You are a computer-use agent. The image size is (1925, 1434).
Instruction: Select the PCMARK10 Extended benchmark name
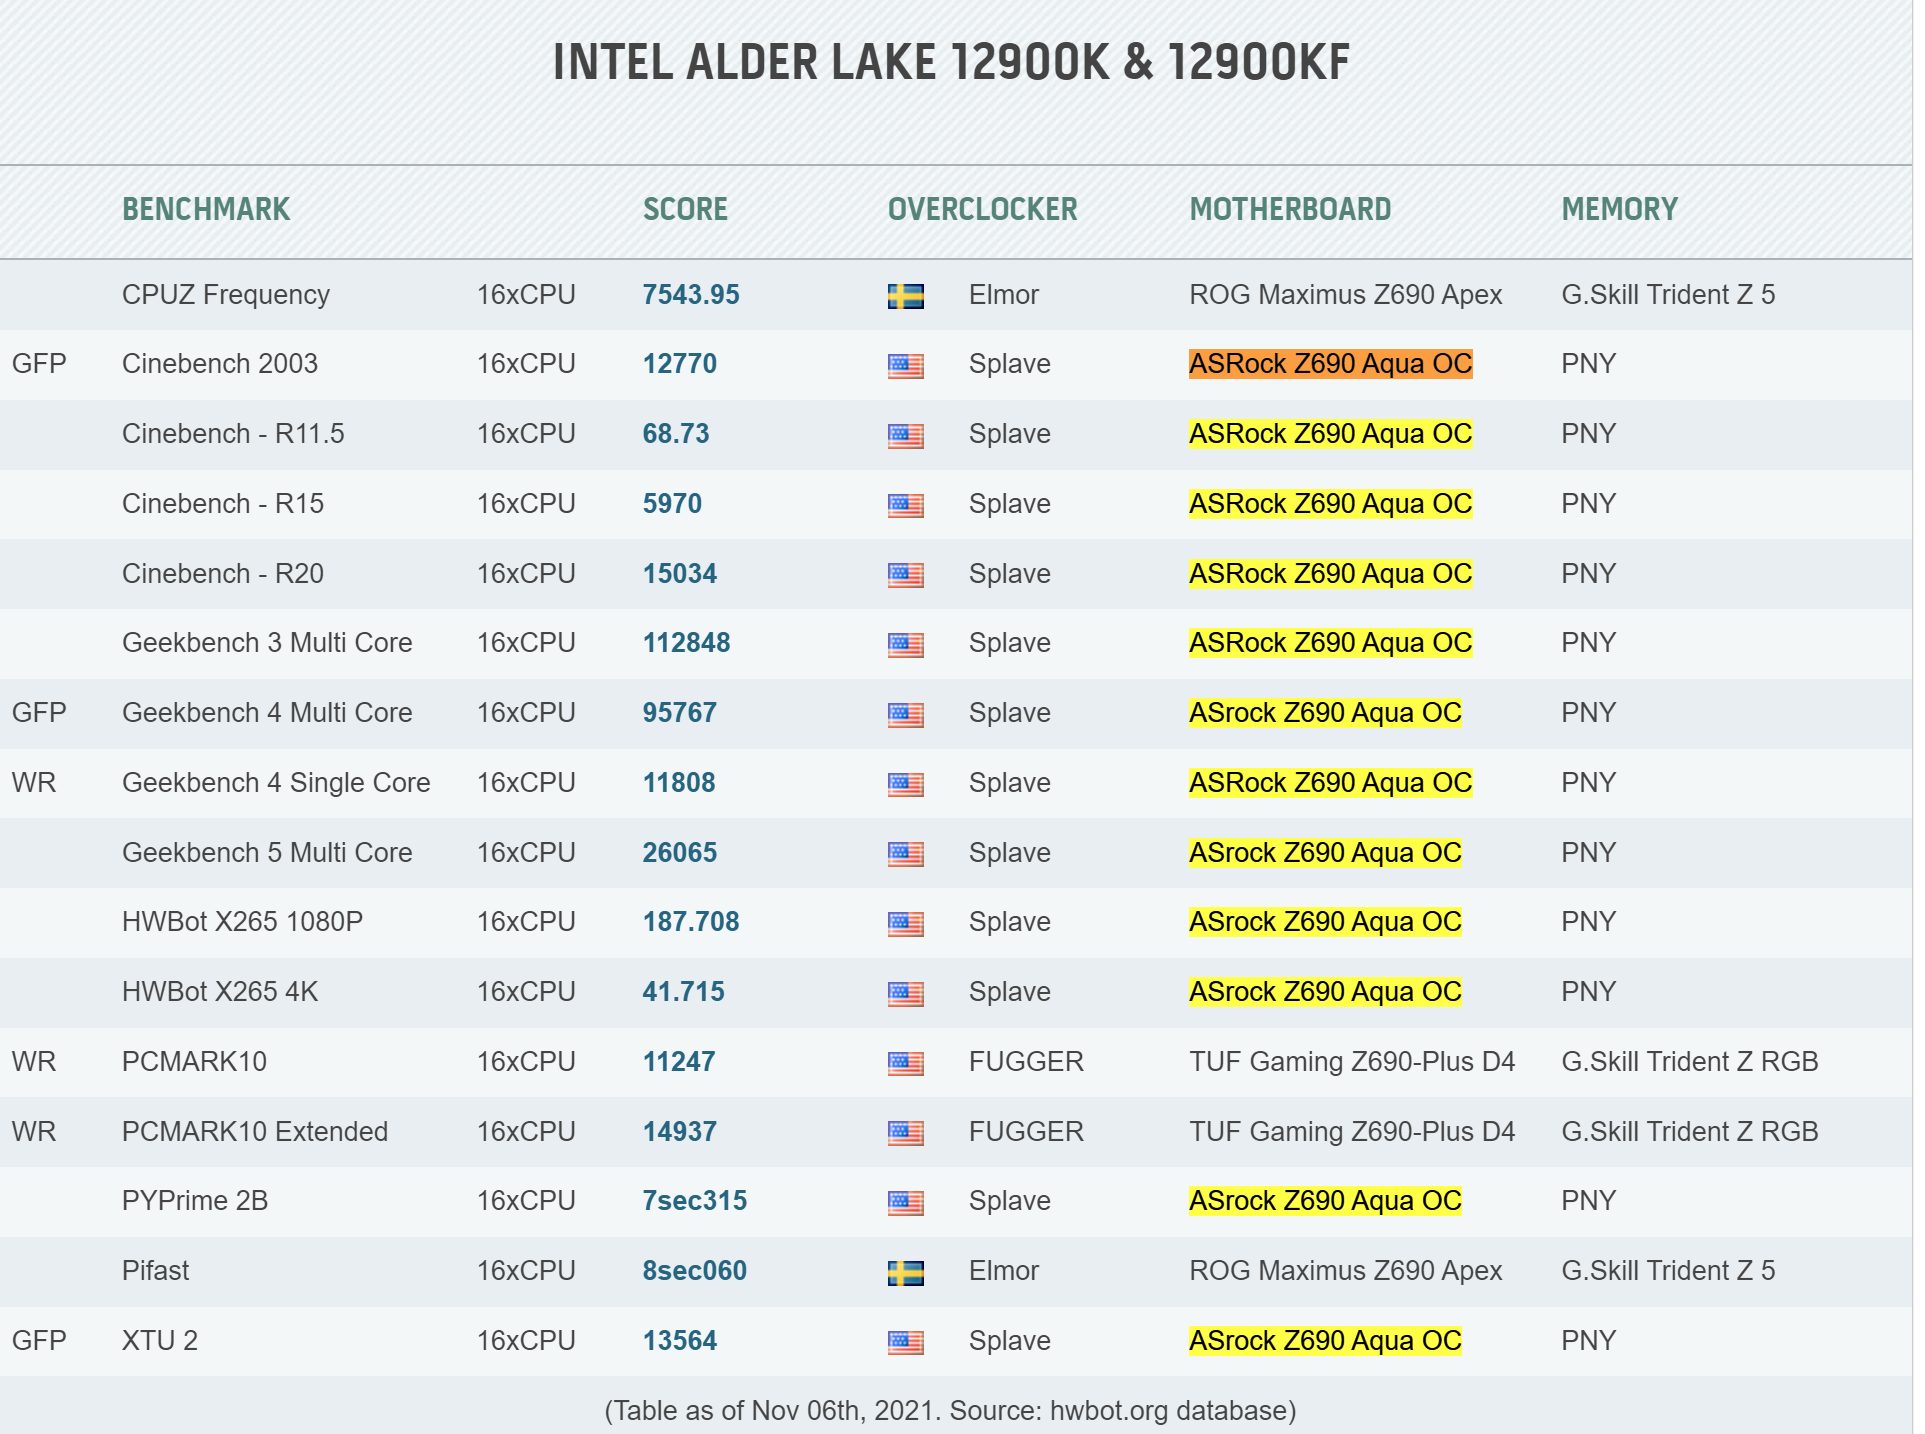point(255,1132)
